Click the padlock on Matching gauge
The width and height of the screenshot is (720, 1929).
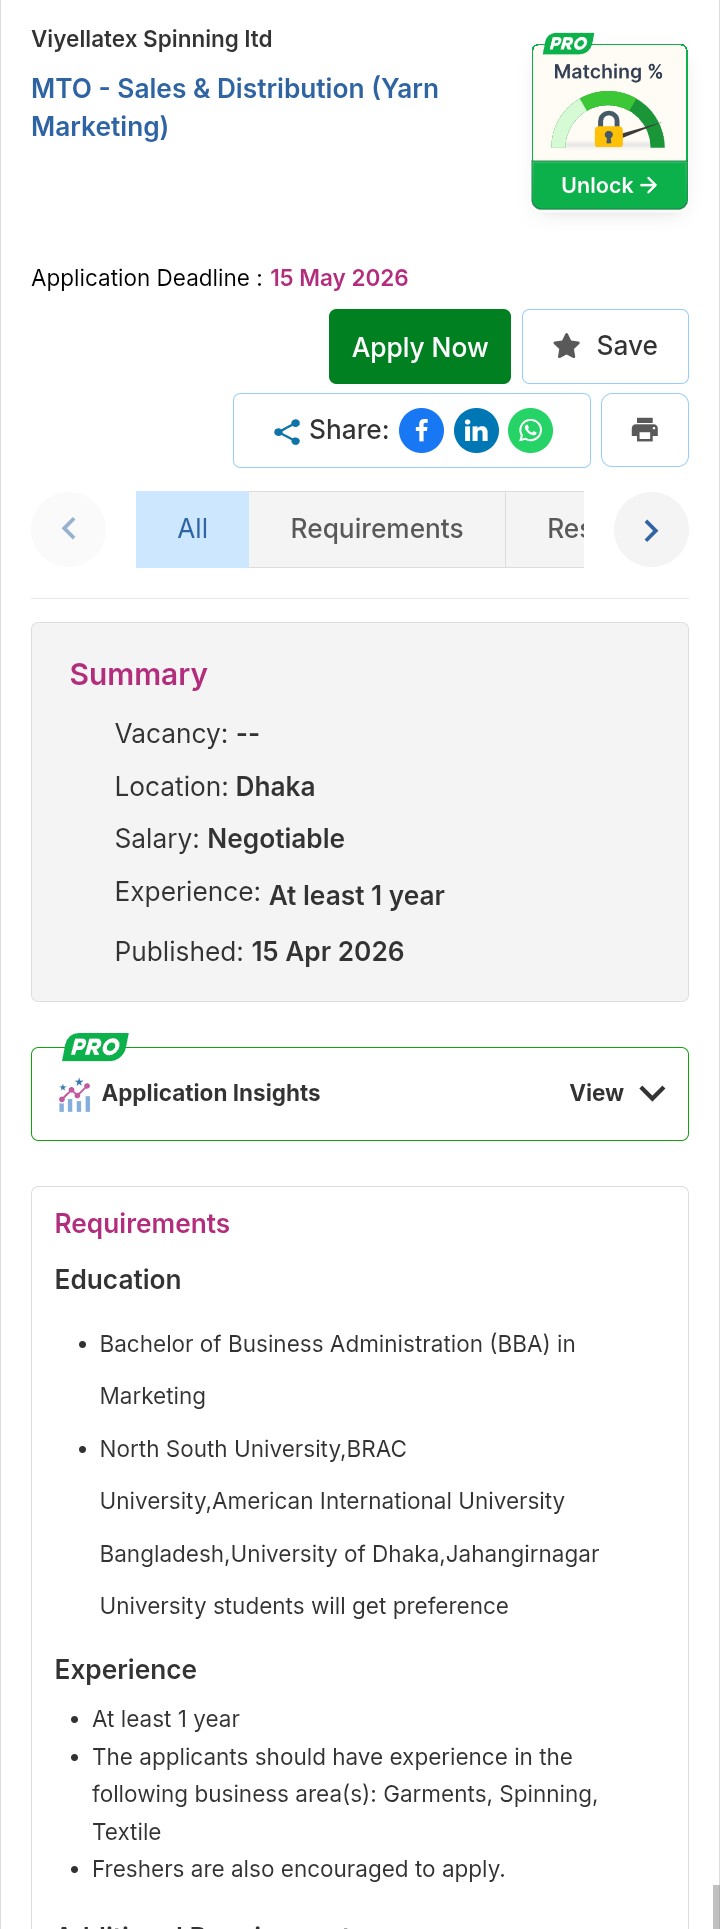tap(608, 130)
